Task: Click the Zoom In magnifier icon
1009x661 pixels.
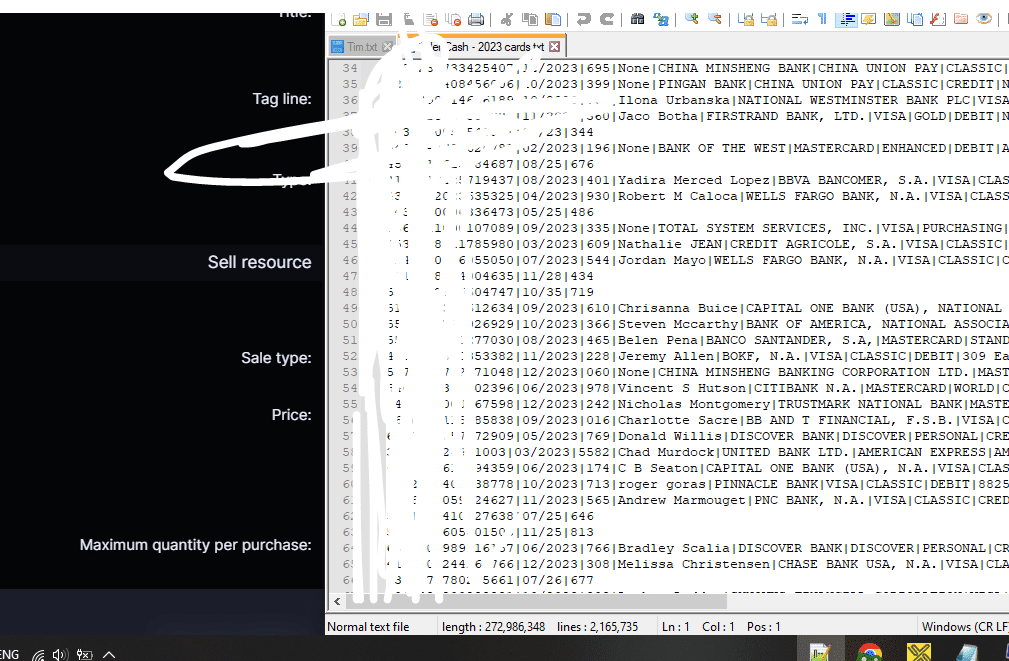Action: pos(692,19)
